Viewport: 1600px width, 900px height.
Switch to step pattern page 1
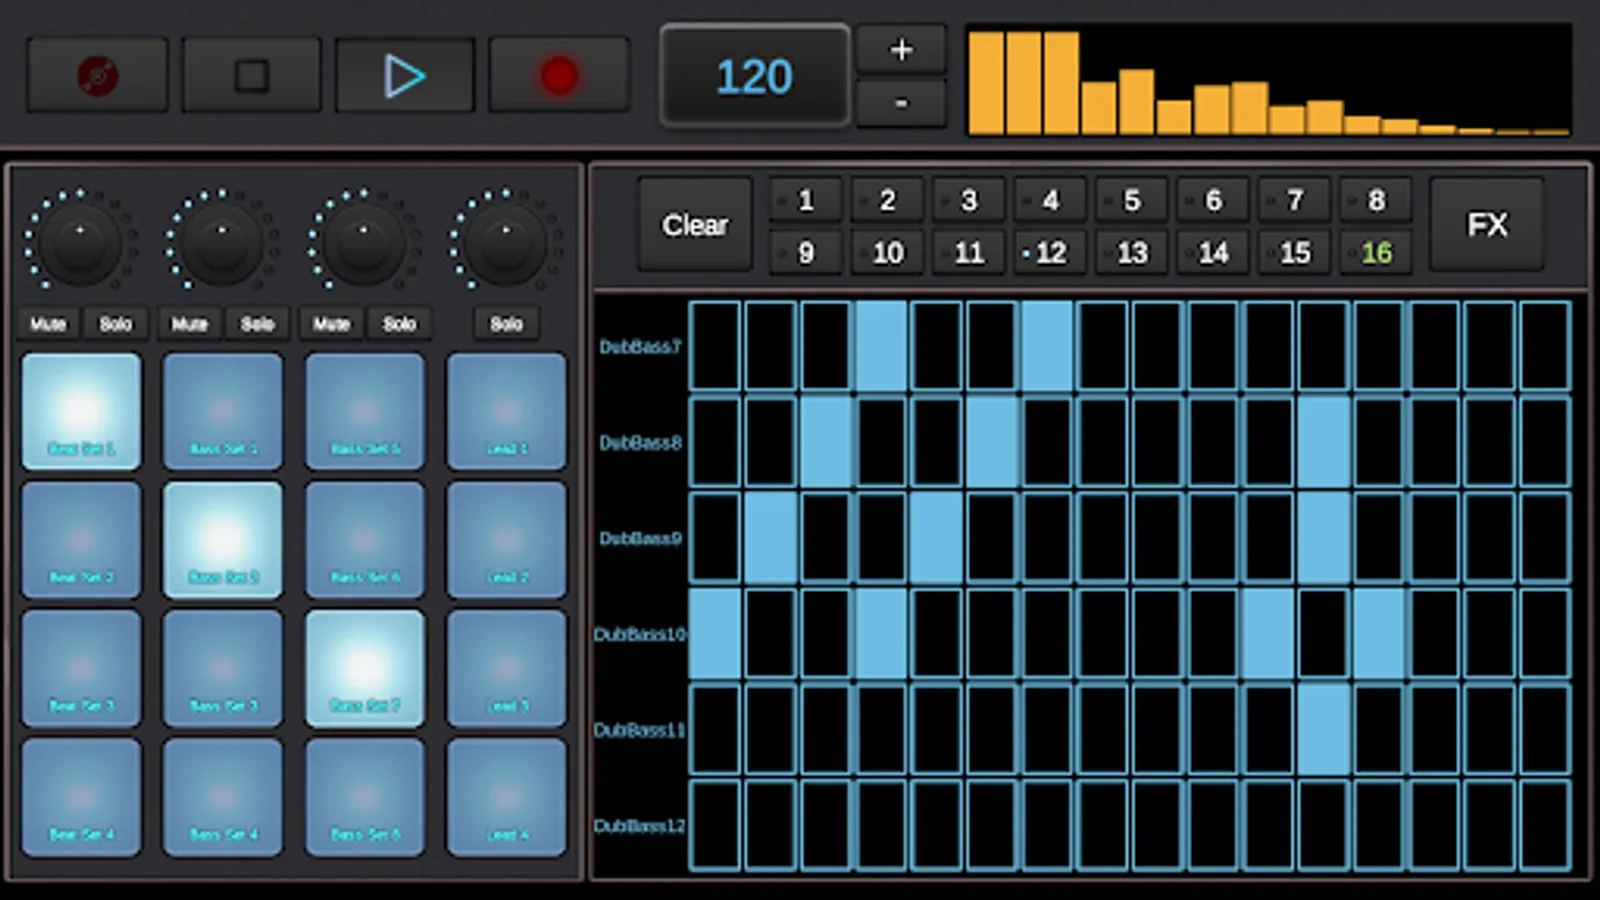point(804,200)
